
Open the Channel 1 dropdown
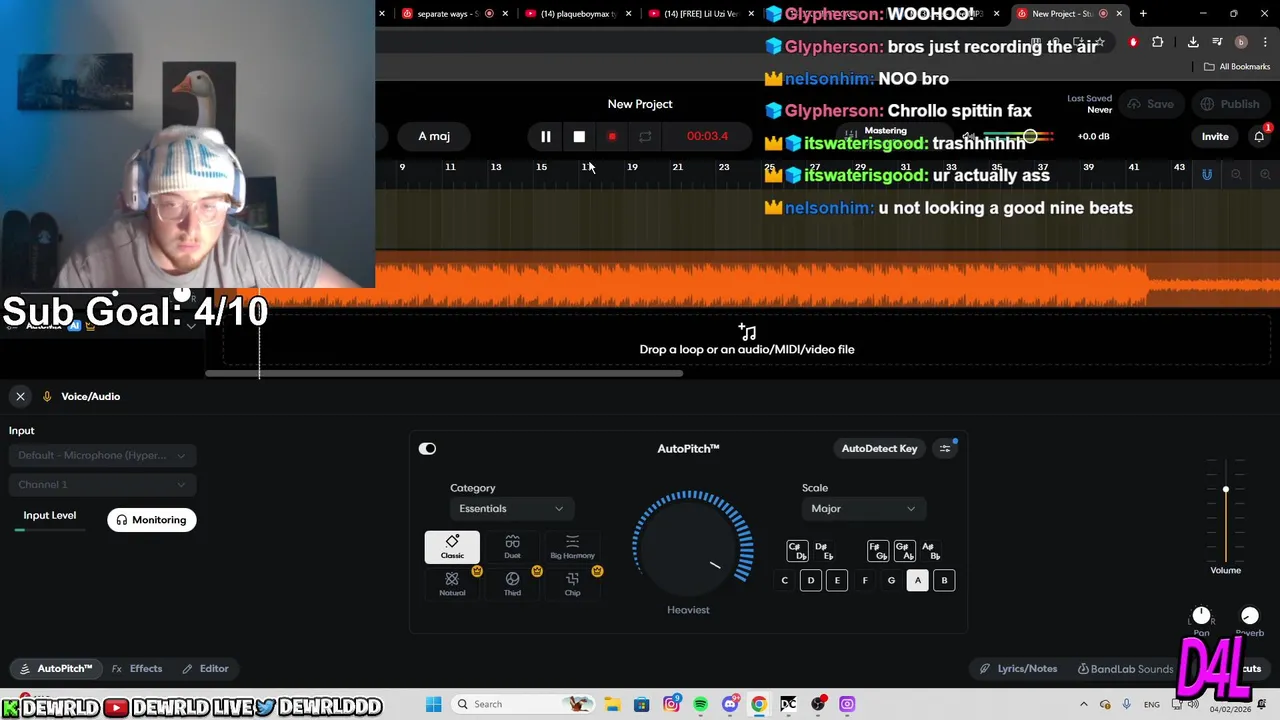coord(102,484)
